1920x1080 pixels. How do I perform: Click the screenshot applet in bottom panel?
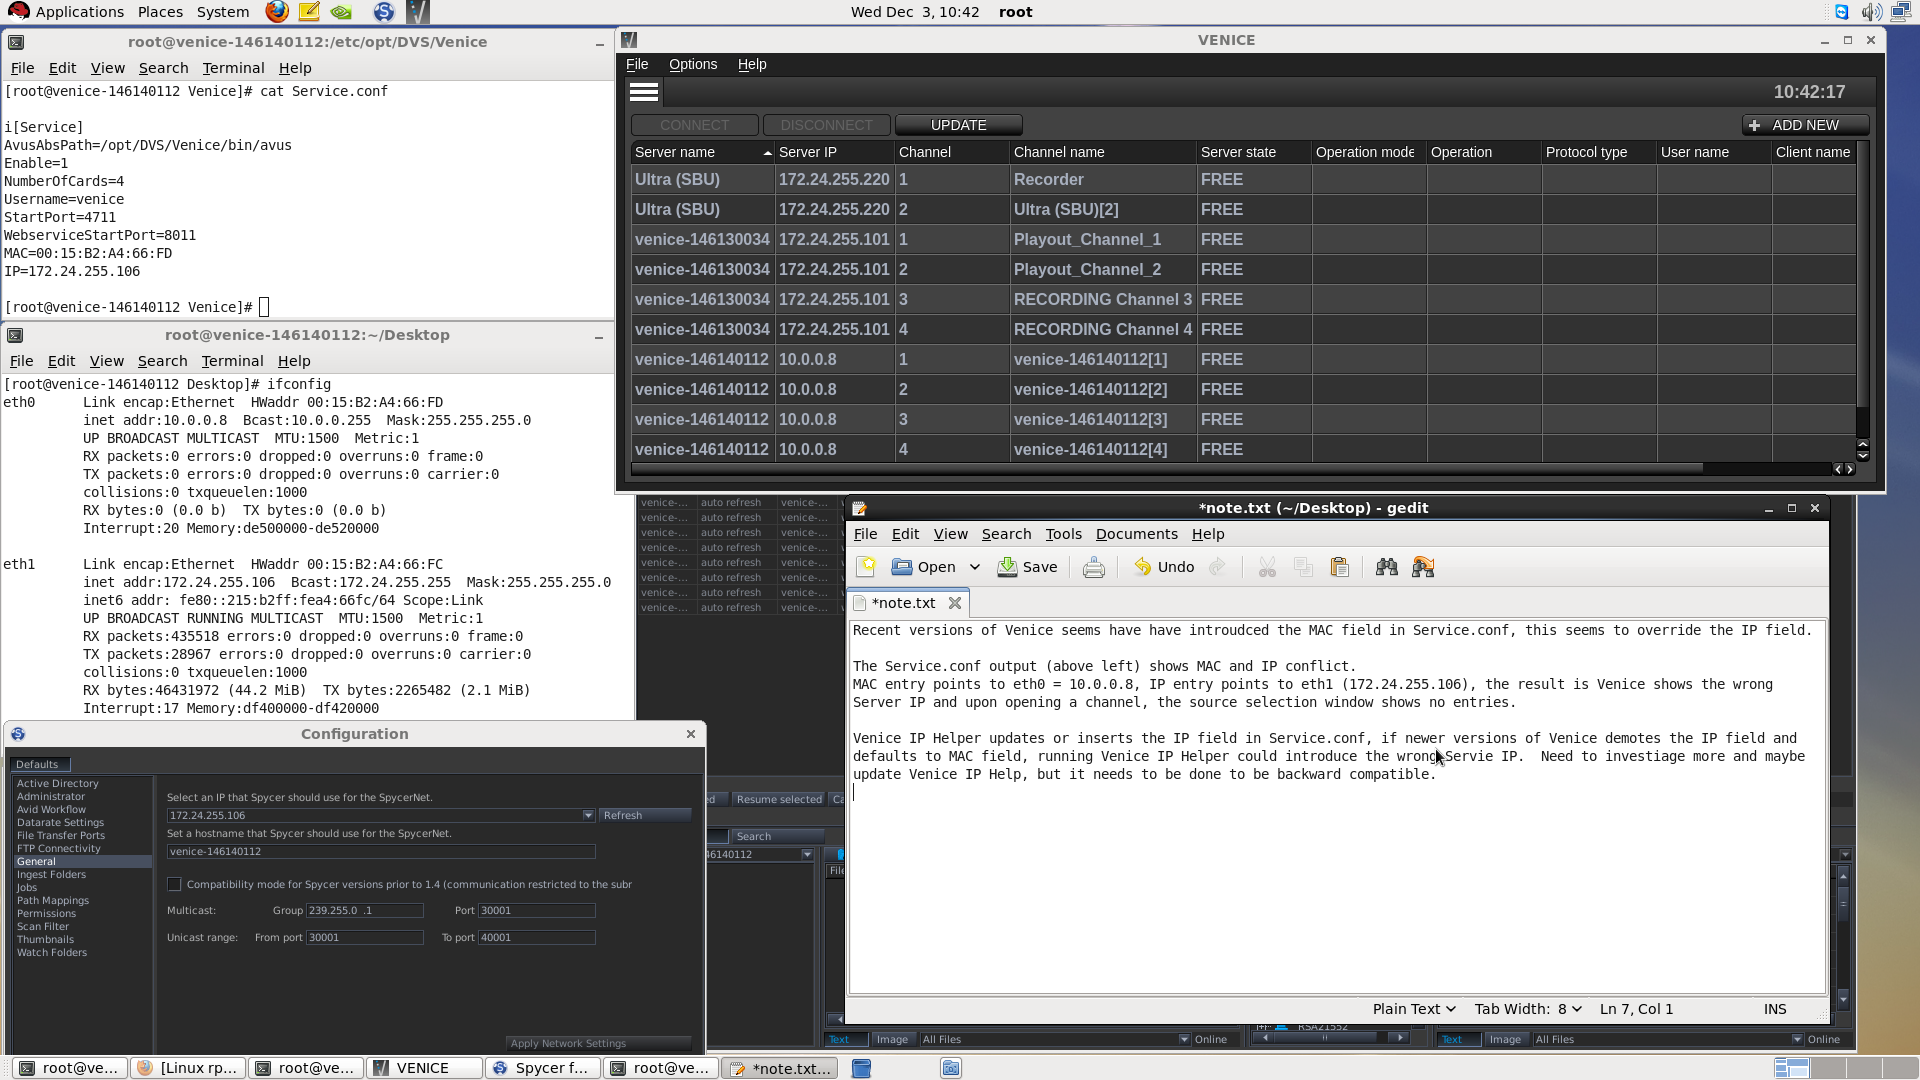coord(951,1068)
